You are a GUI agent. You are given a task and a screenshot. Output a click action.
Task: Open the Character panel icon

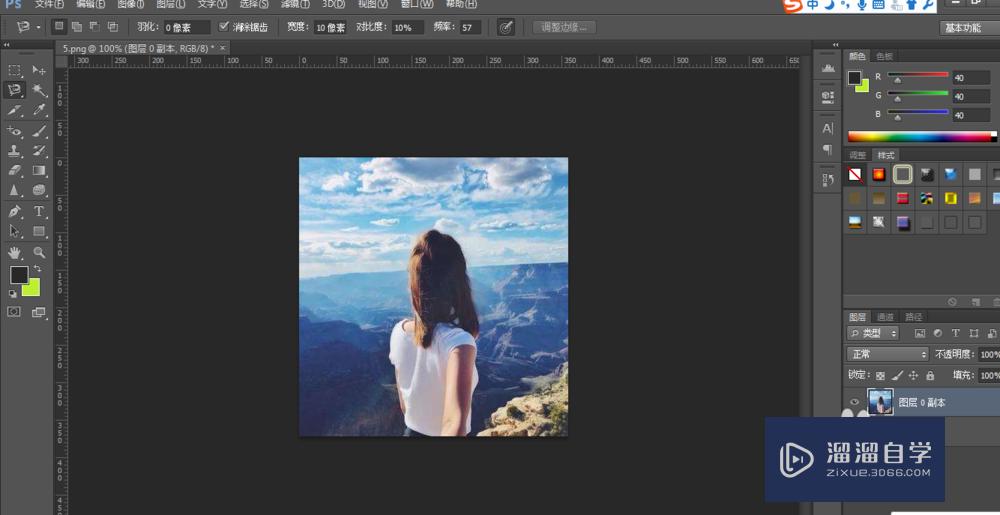click(x=828, y=129)
